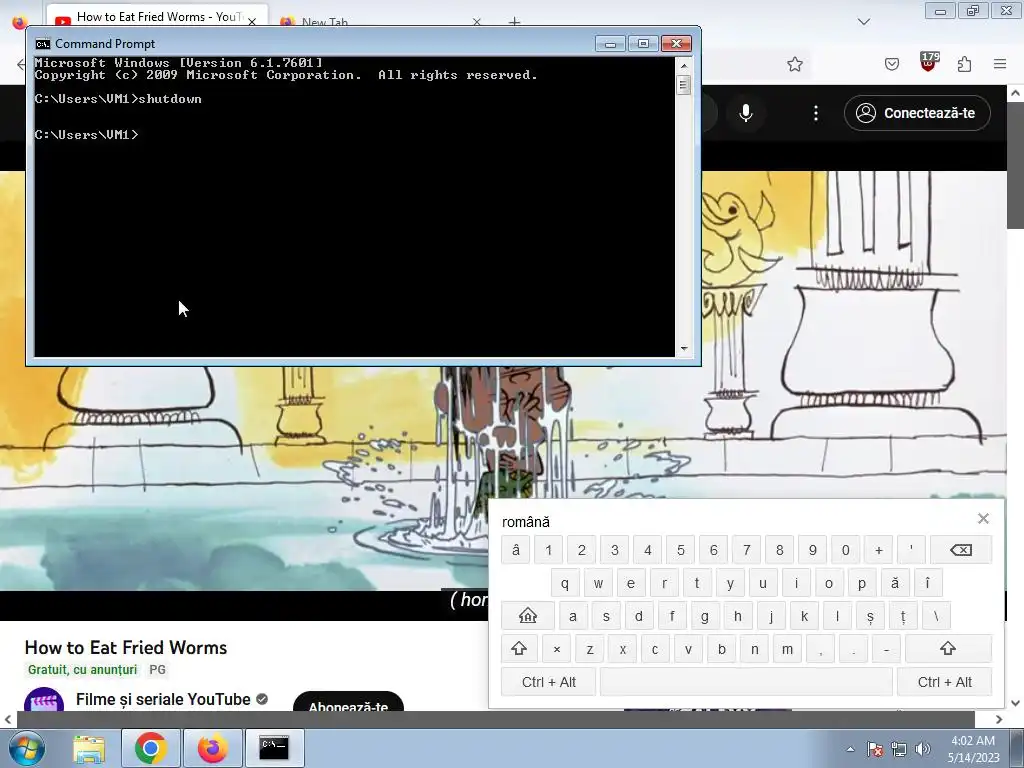Switch to the How to Eat Fried Worms tab
The width and height of the screenshot is (1024, 768).
(x=155, y=18)
